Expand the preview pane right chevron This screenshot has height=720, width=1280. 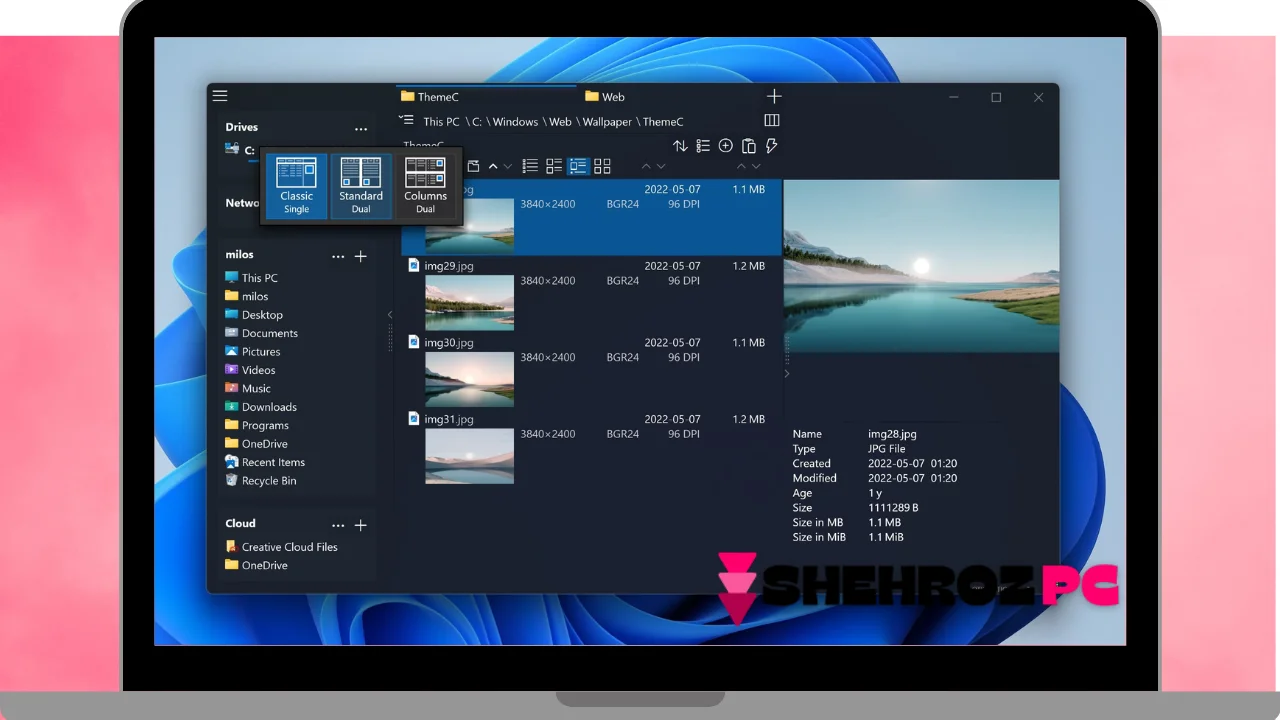click(787, 374)
